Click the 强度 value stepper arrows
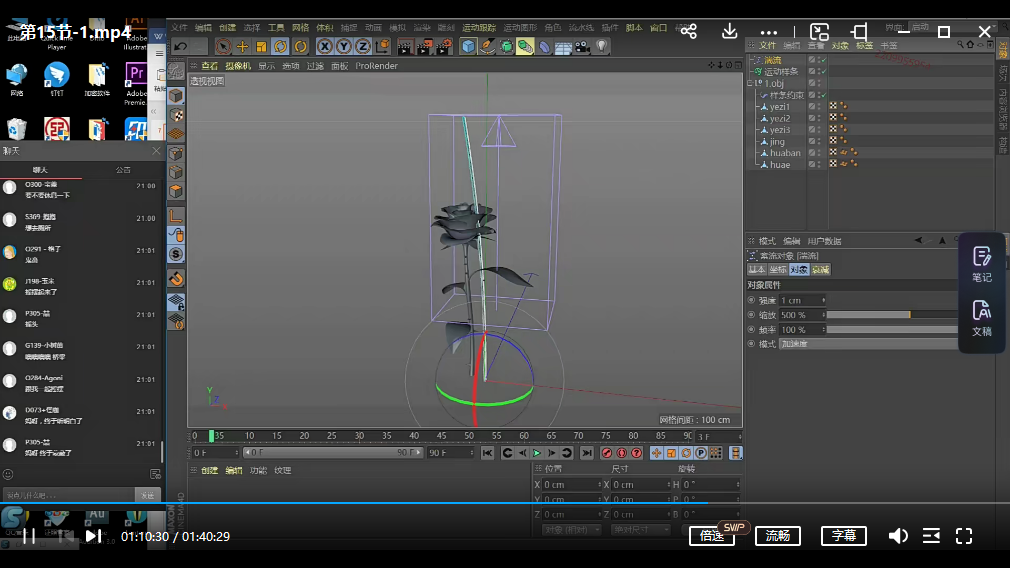 pos(823,300)
